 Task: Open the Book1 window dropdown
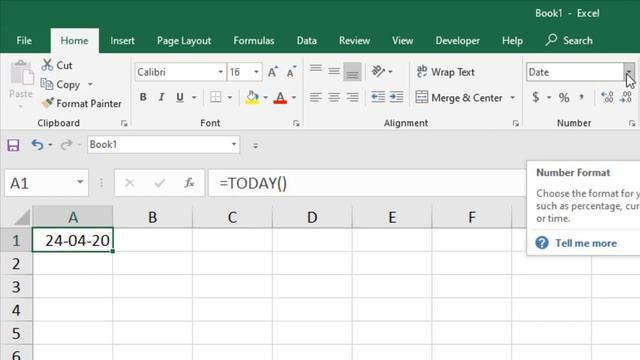tap(234, 144)
